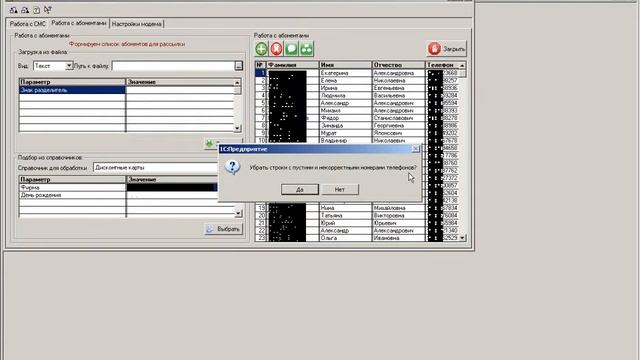Click the Выбрать button
Screen dimensions: 640x360
[x=223, y=229]
